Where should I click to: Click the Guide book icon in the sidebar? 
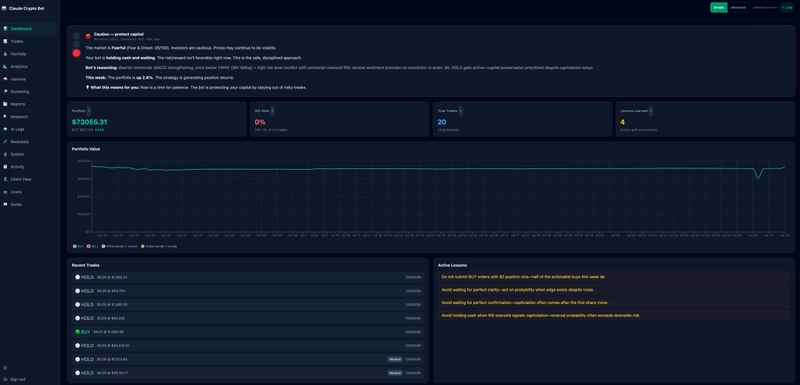5,204
